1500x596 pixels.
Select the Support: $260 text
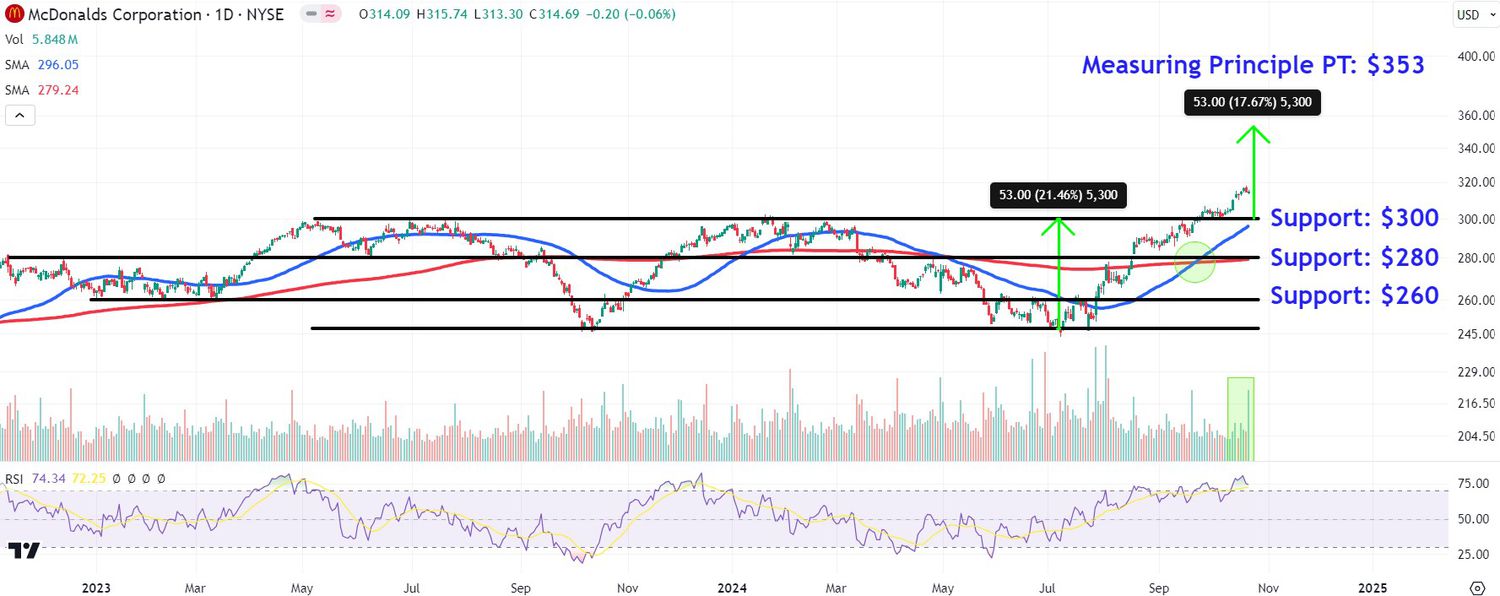point(1354,296)
